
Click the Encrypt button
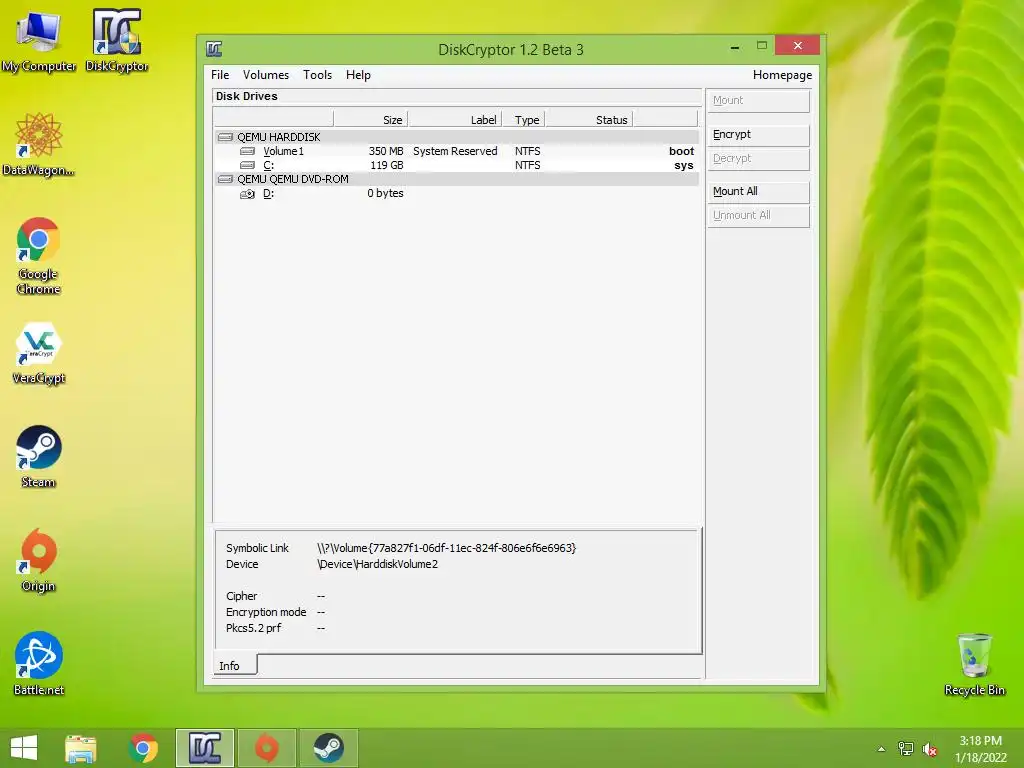coord(759,135)
